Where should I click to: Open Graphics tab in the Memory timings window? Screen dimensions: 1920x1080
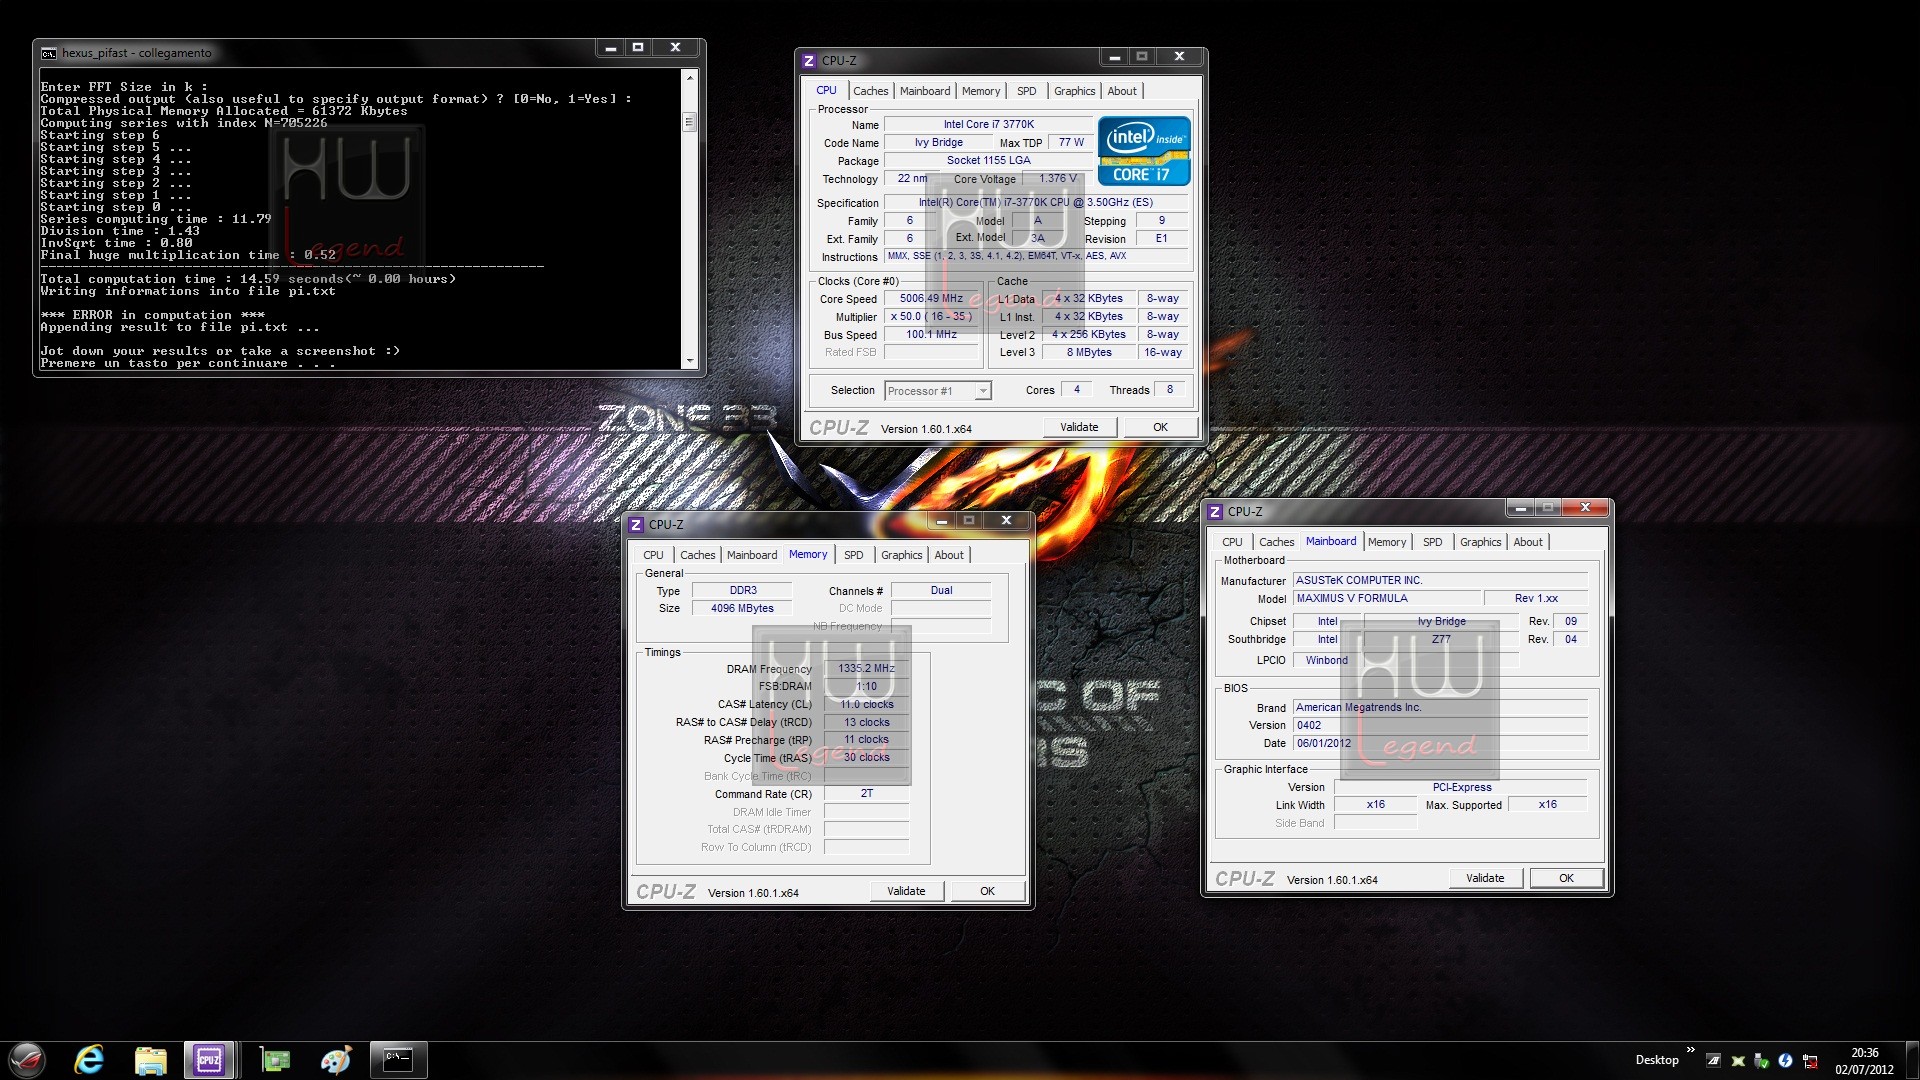coord(902,555)
